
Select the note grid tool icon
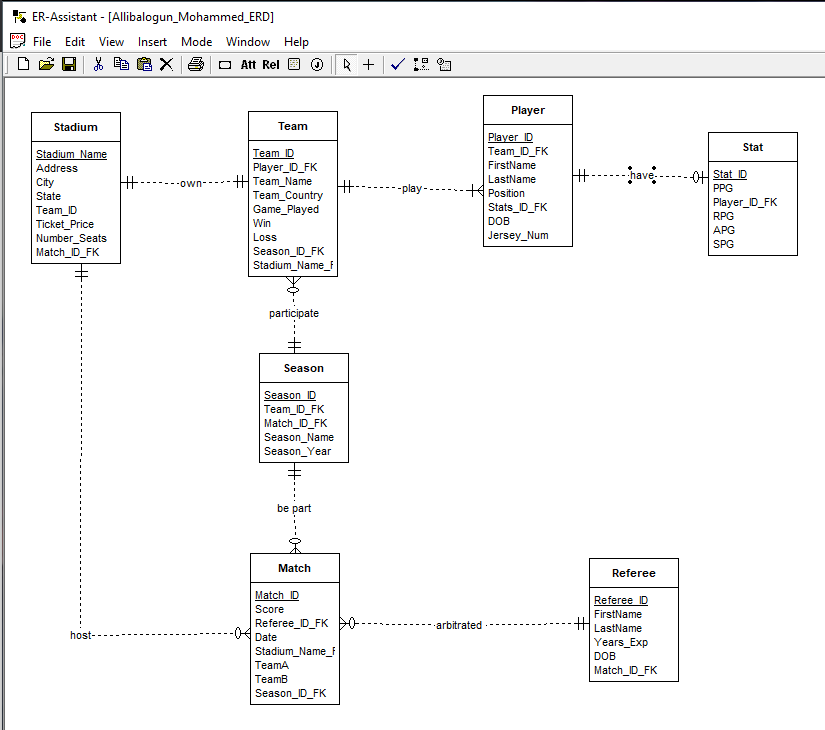(294, 64)
